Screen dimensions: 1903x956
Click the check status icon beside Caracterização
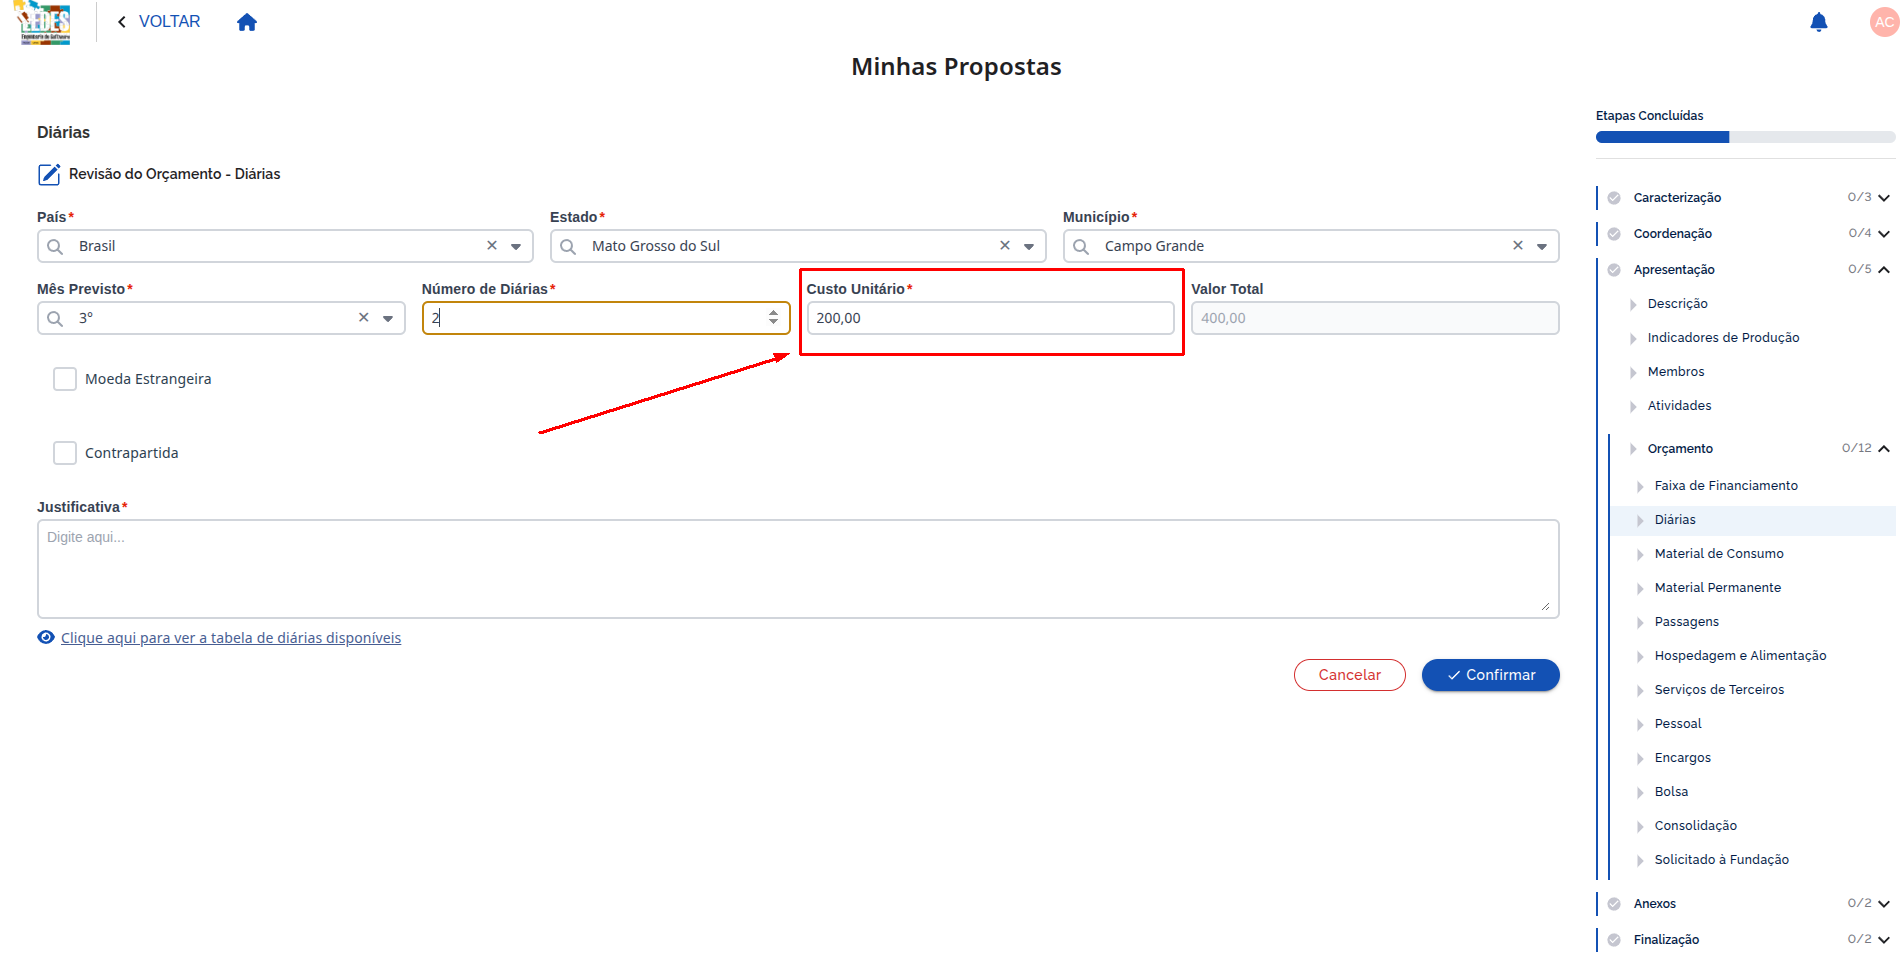(1614, 198)
